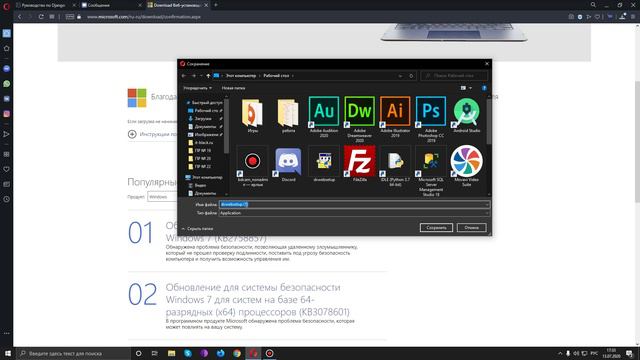640x360 pixels.
Task: Open bookmarks heart in Opera sidebar
Action: (7, 169)
